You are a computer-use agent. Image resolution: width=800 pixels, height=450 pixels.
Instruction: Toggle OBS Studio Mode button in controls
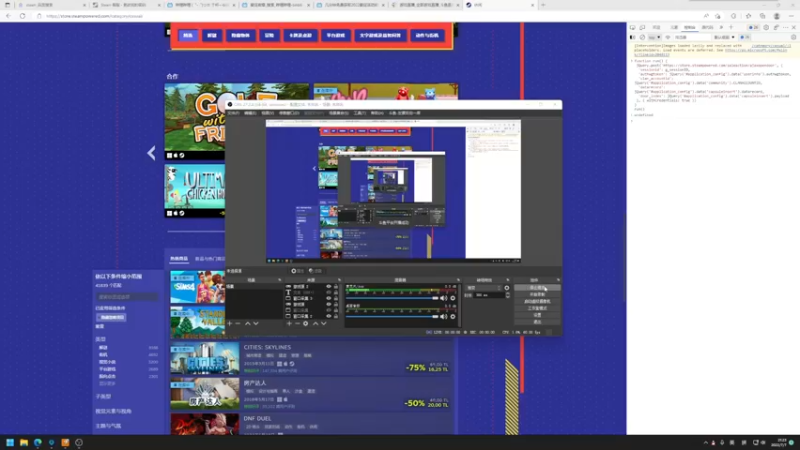pyautogui.click(x=537, y=308)
